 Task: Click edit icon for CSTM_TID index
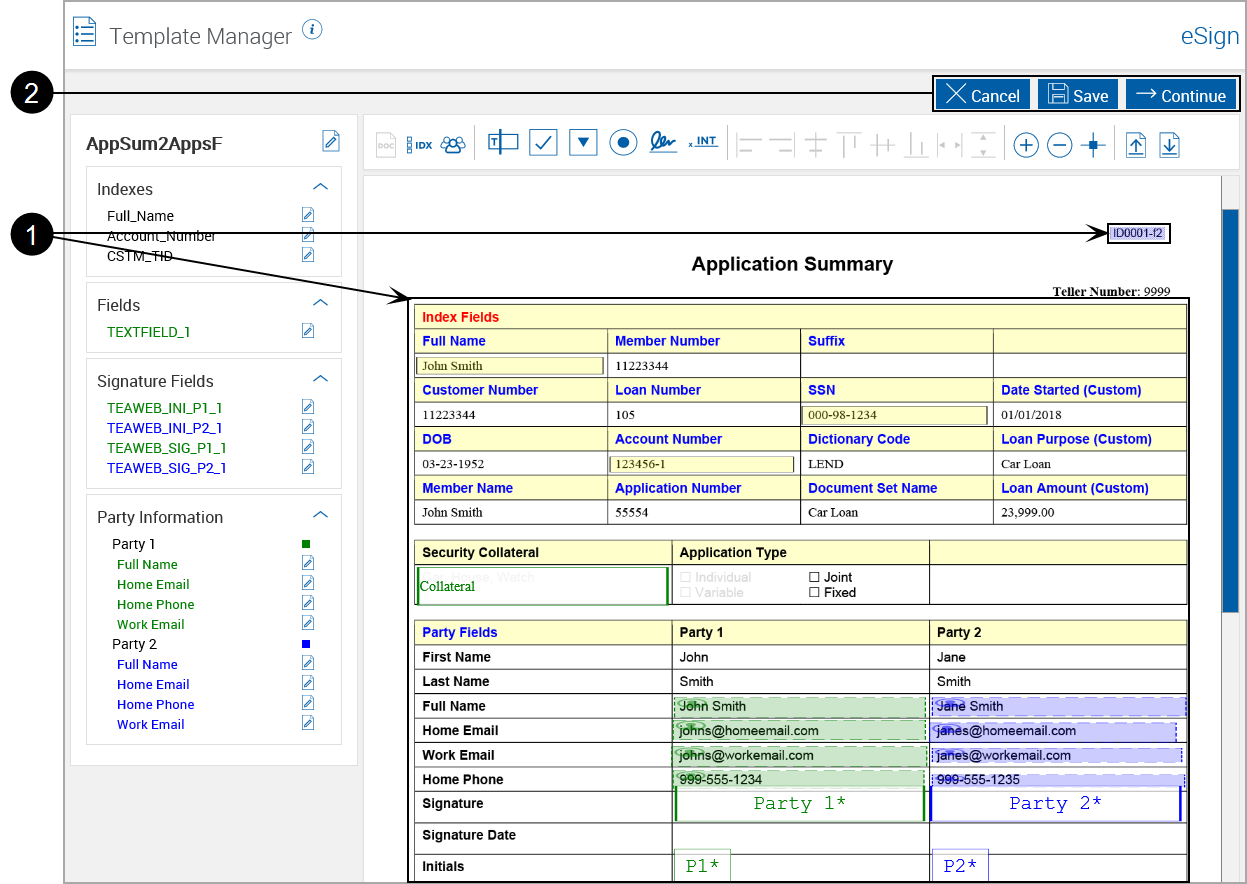click(308, 255)
